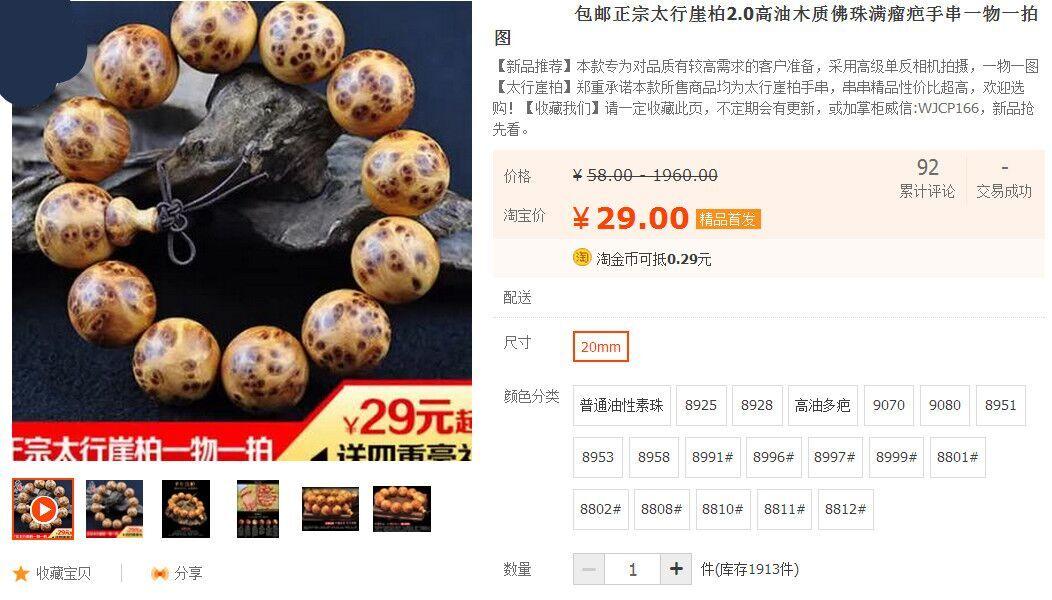Open the 92 cumulative reviews link
Viewport: 1052px width, 600px height.
coord(927,178)
